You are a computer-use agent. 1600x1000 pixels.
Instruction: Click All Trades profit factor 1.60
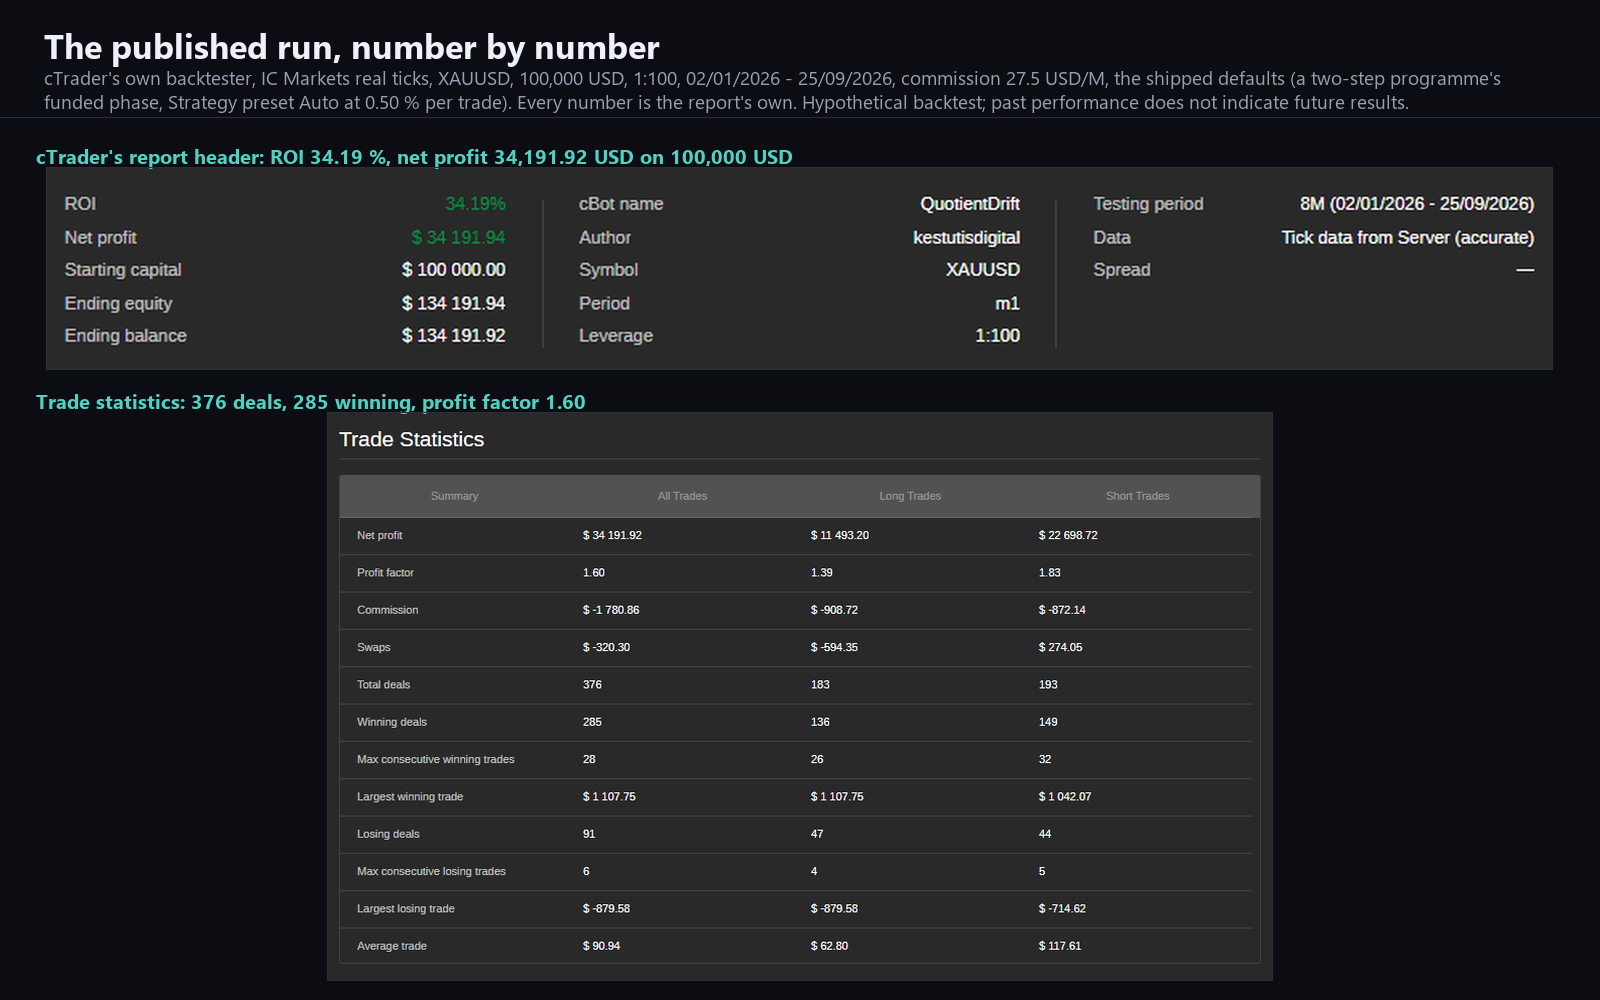coord(594,573)
